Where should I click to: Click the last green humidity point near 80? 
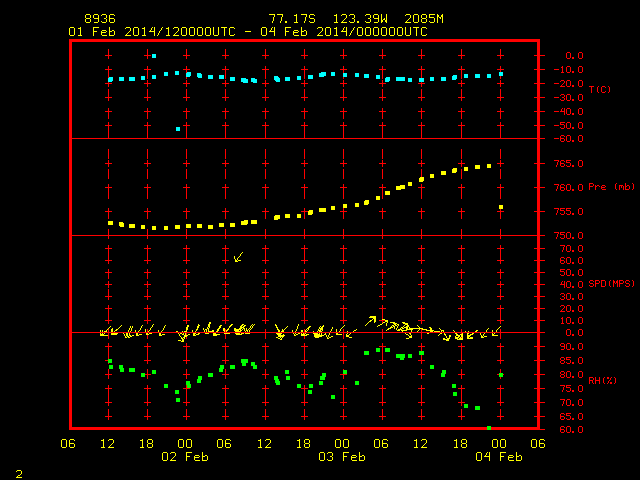[x=501, y=375]
